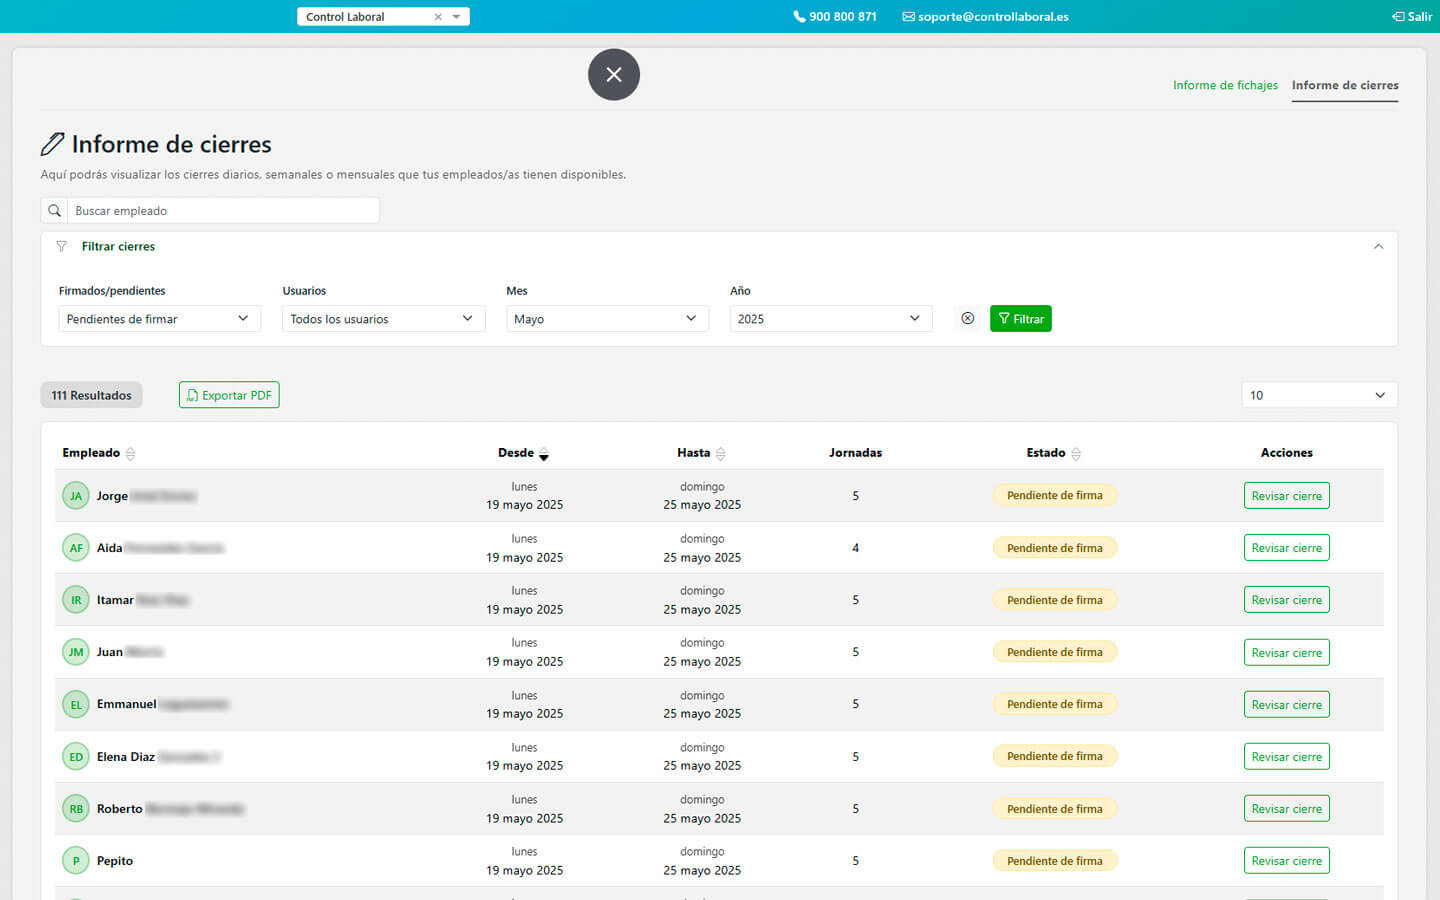Focus the Buscar empleado search field
The image size is (1440, 900).
(x=223, y=211)
